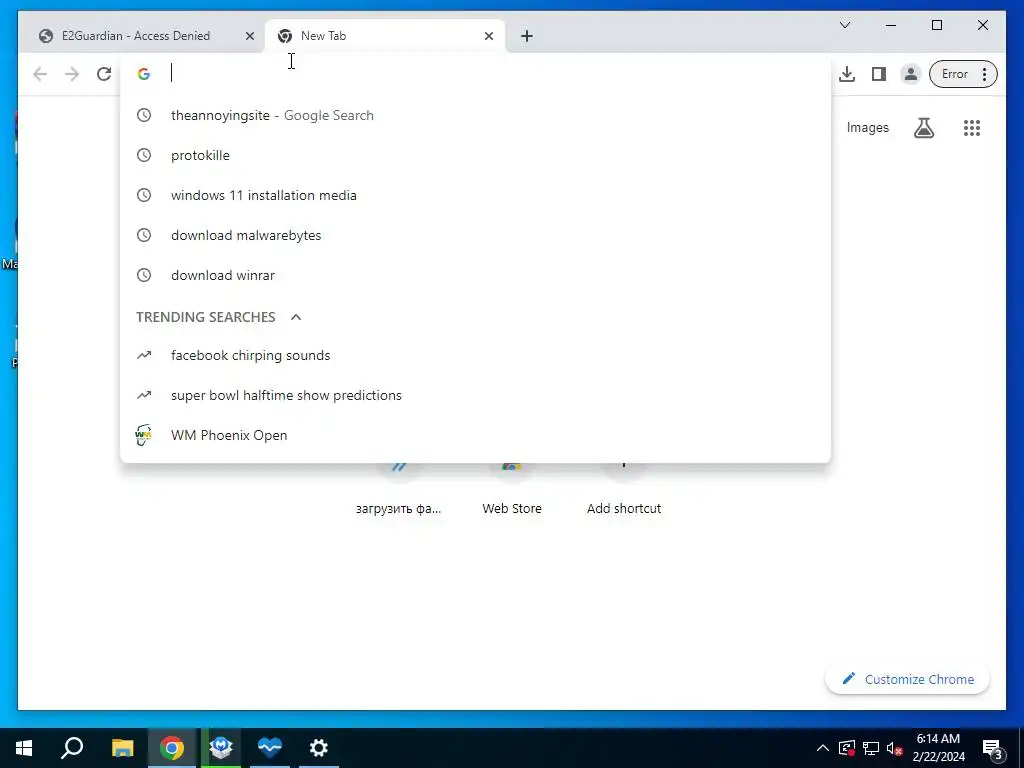This screenshot has height=768, width=1024.
Task: Open the Malwarebytes taskbar icon
Action: pyautogui.click(x=221, y=748)
